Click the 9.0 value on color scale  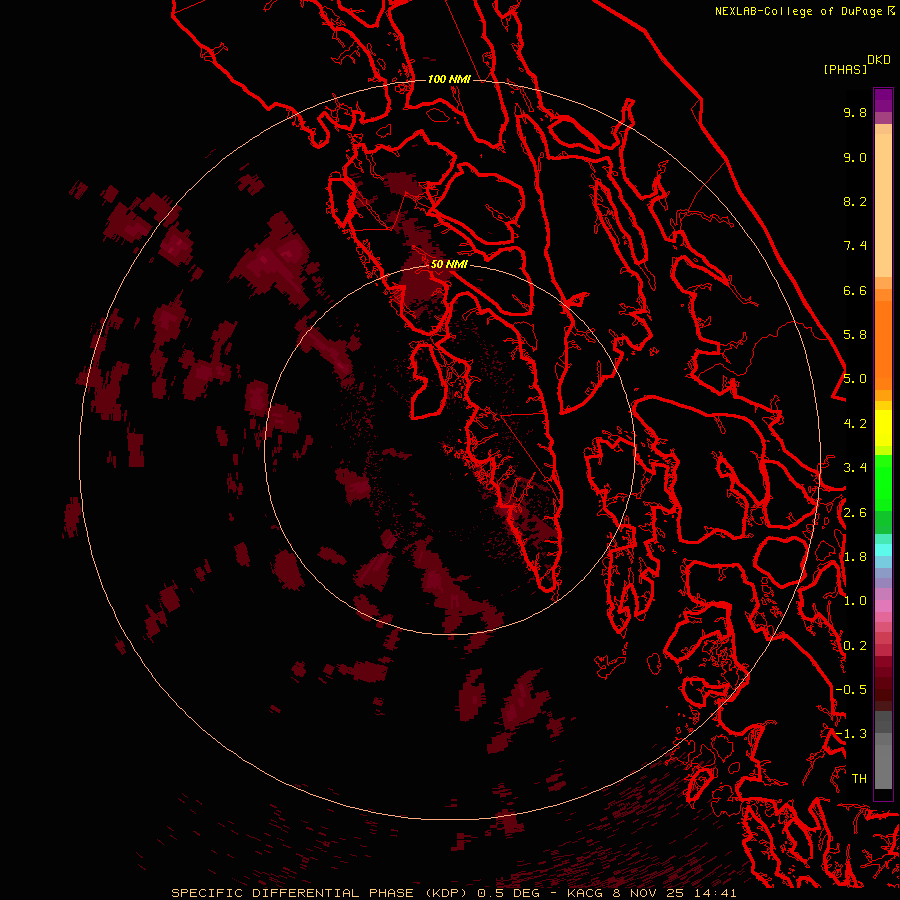855,157
